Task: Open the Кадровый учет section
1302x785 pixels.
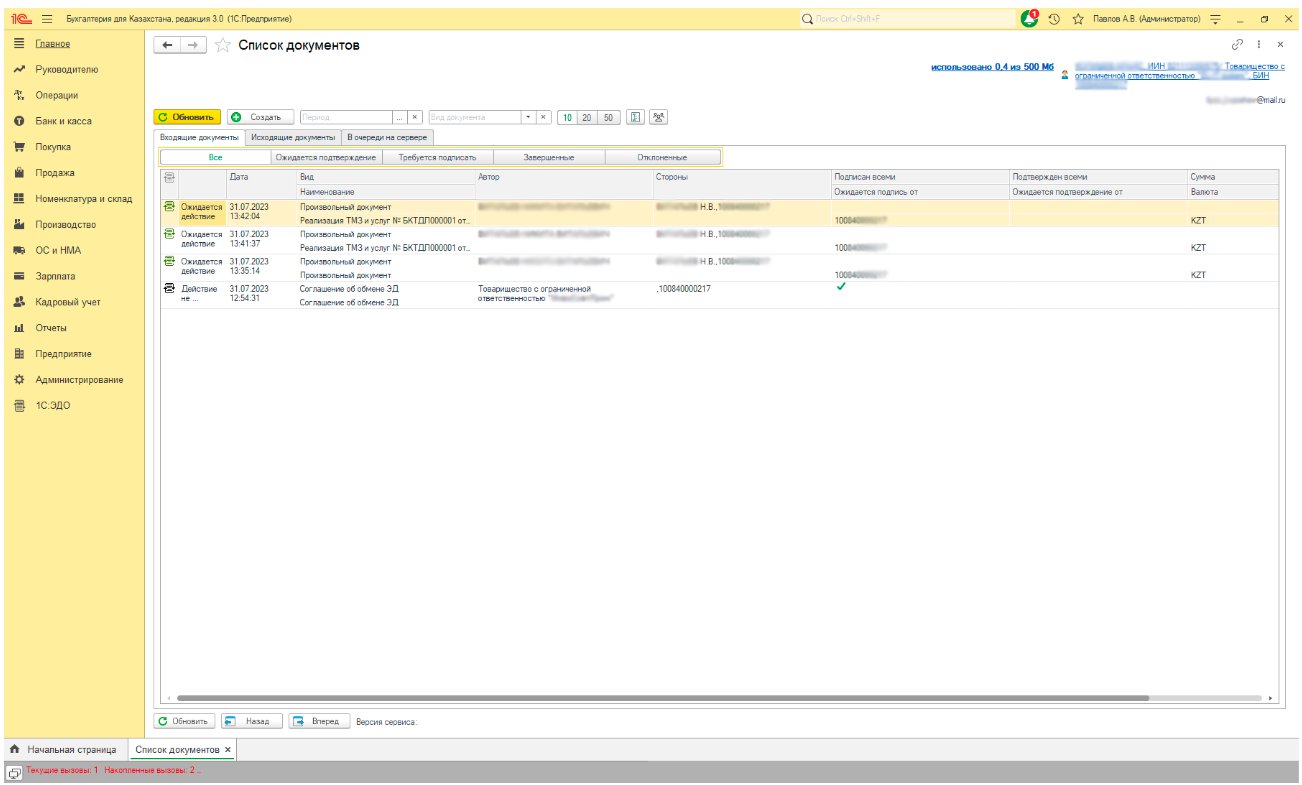Action: coord(68,302)
